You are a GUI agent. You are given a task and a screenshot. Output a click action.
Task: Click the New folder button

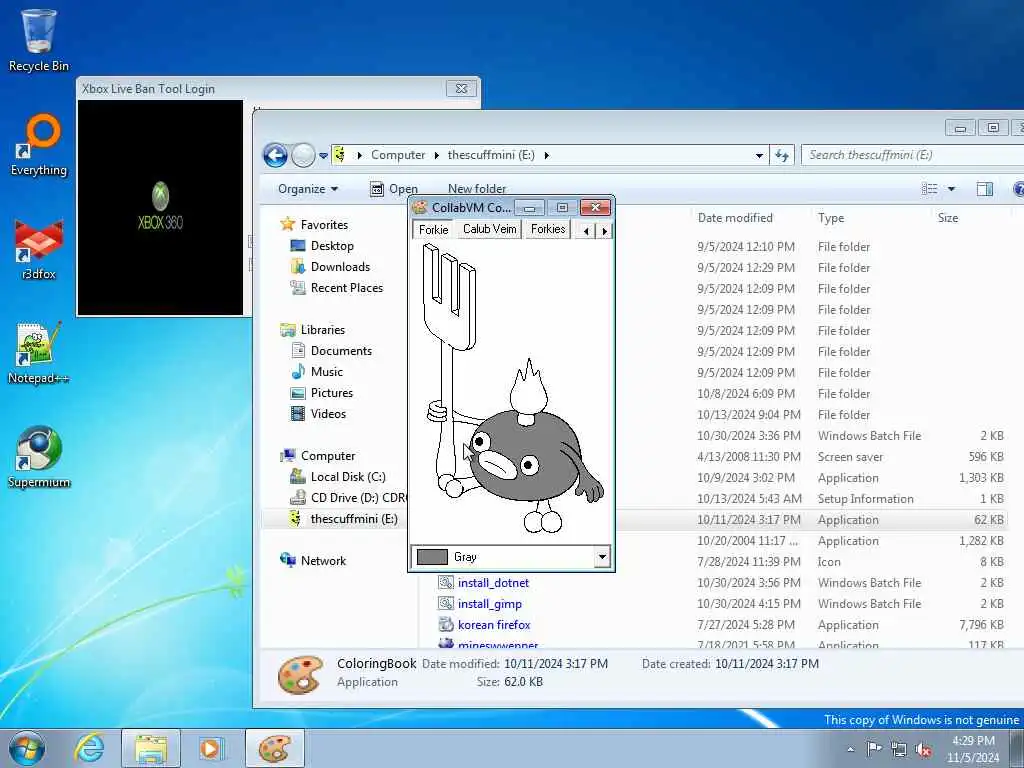click(x=477, y=189)
